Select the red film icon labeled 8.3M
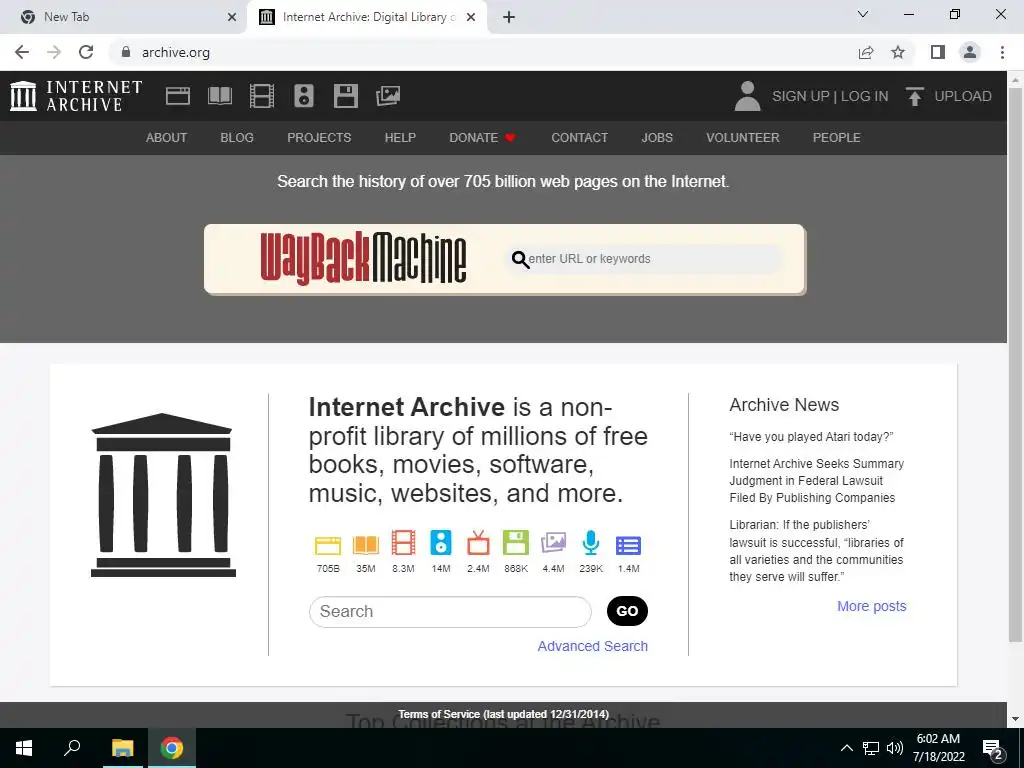This screenshot has height=768, width=1024. click(403, 543)
